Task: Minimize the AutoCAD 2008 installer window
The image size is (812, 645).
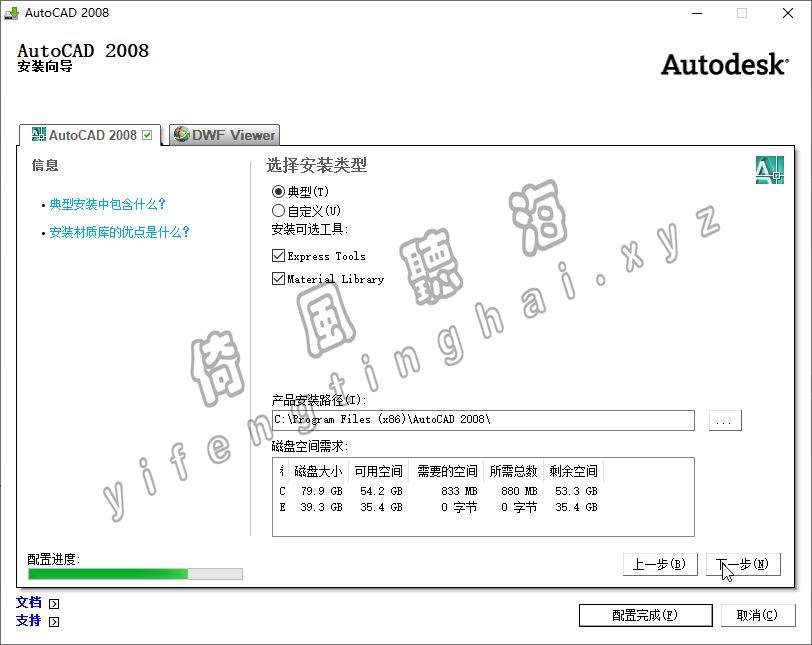Action: pyautogui.click(x=697, y=13)
